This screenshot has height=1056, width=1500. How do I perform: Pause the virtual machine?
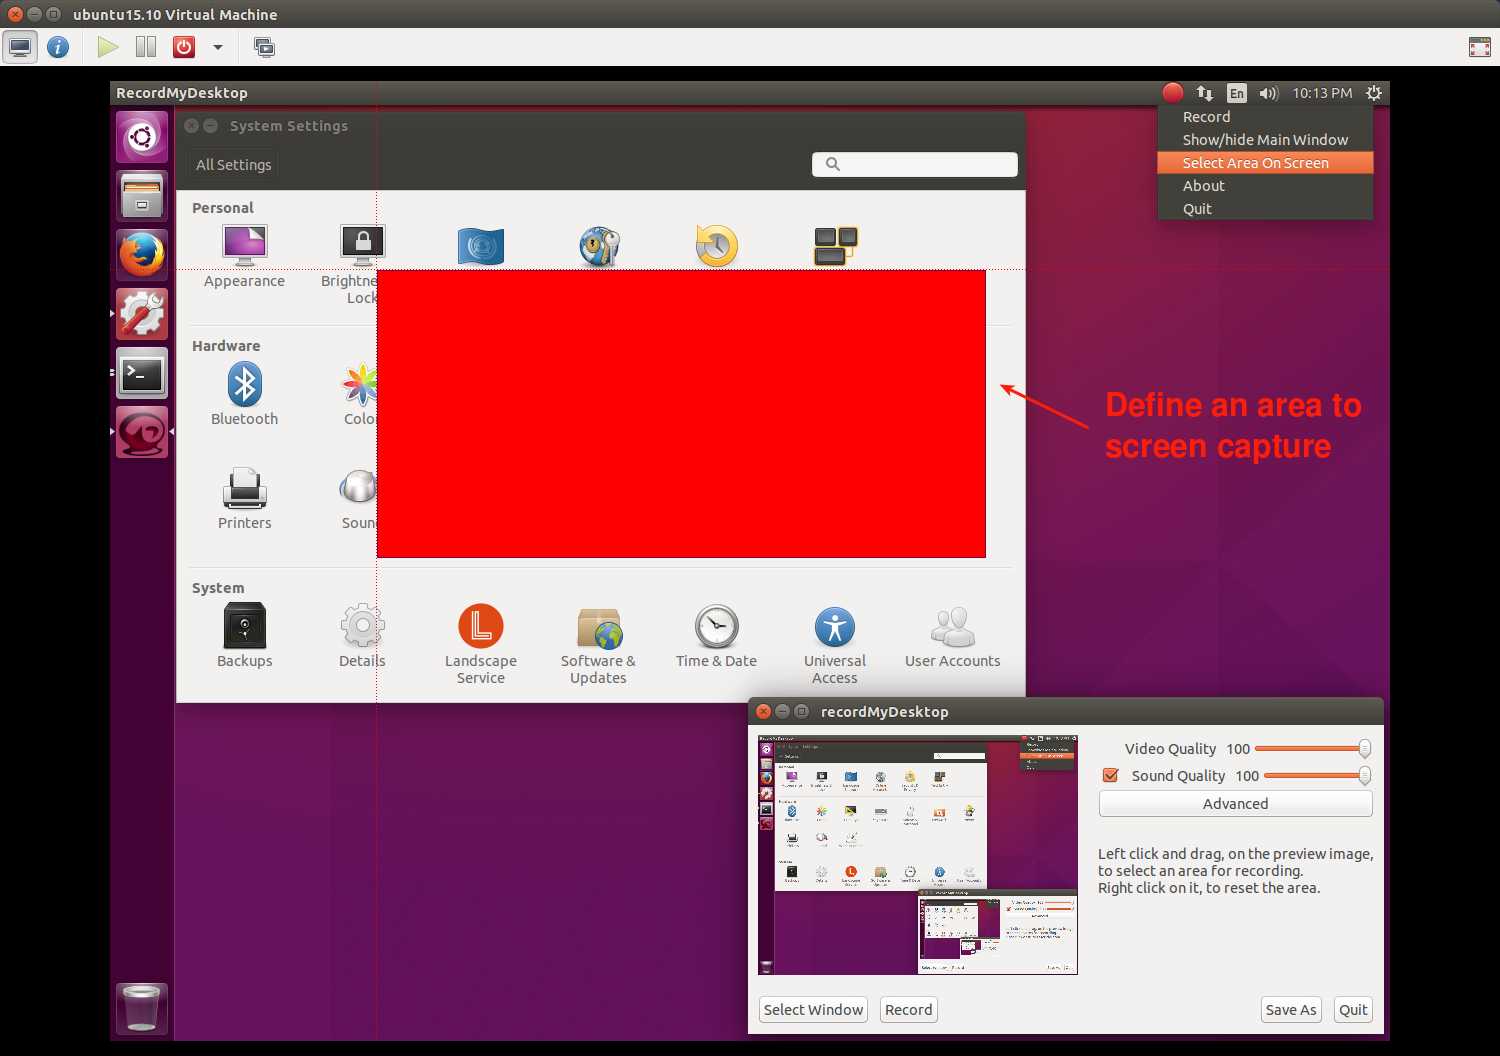coord(146,47)
